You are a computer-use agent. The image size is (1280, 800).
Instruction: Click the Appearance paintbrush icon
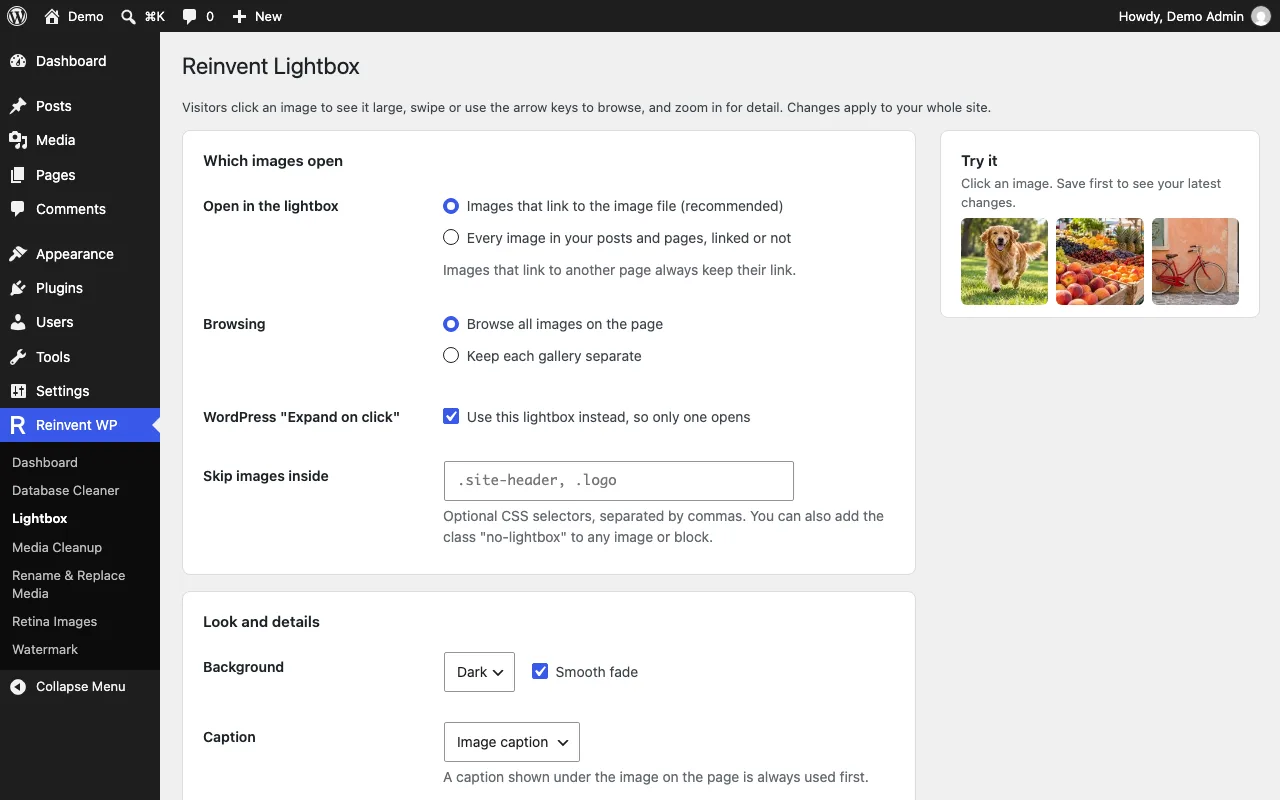click(18, 254)
